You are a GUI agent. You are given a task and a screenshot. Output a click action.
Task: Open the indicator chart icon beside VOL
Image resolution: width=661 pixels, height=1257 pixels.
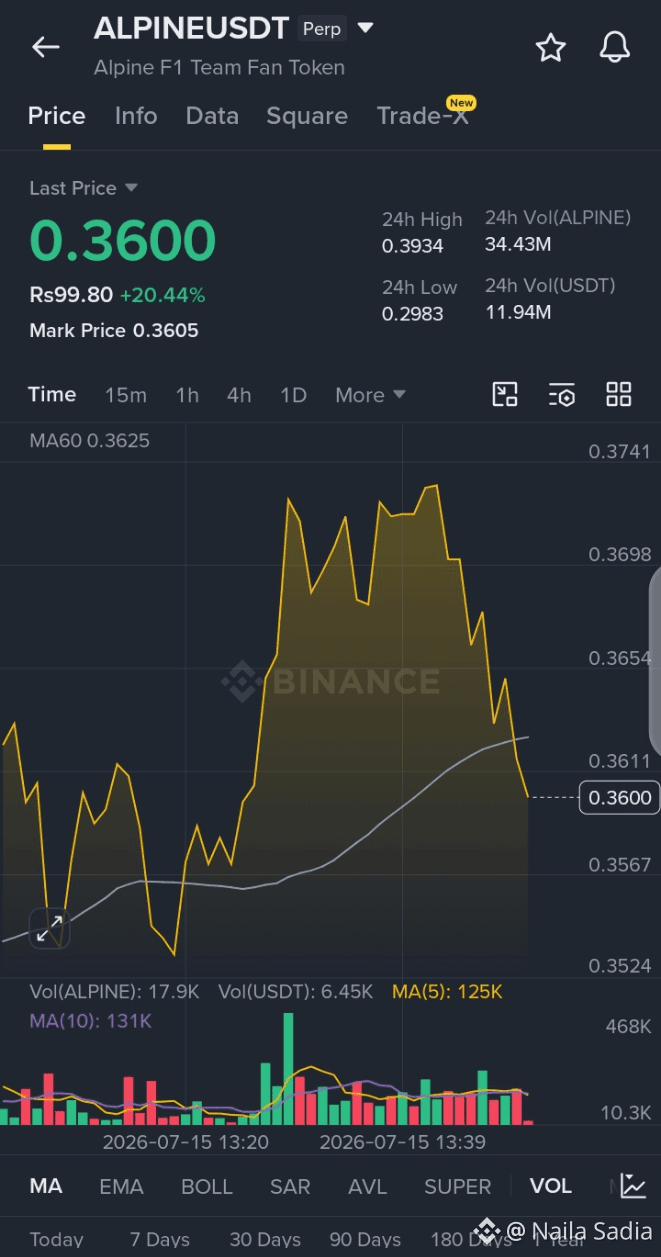click(632, 1186)
